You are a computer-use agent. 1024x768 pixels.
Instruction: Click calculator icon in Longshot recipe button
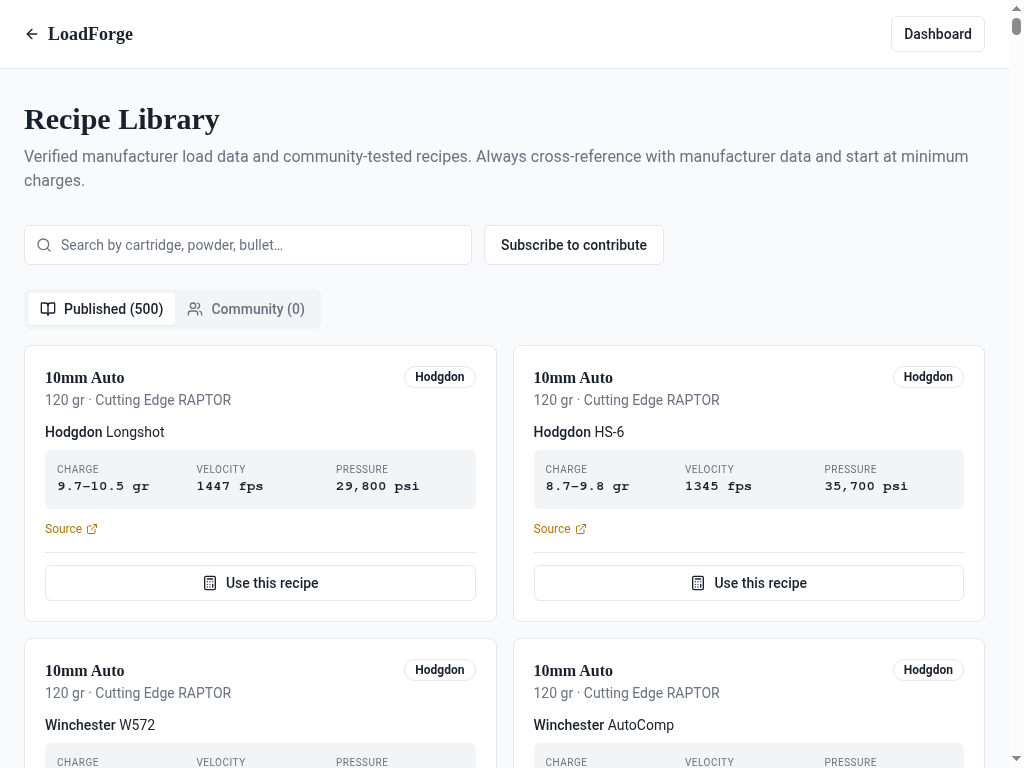(x=210, y=583)
